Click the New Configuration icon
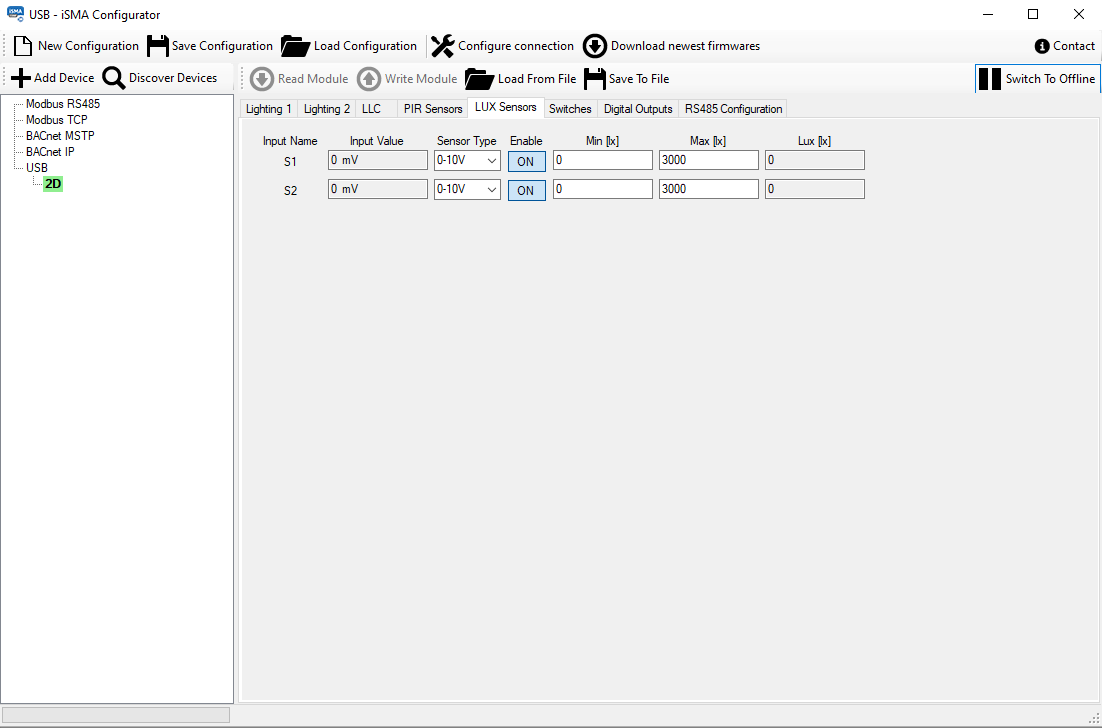The image size is (1102, 728). pyautogui.click(x=23, y=46)
